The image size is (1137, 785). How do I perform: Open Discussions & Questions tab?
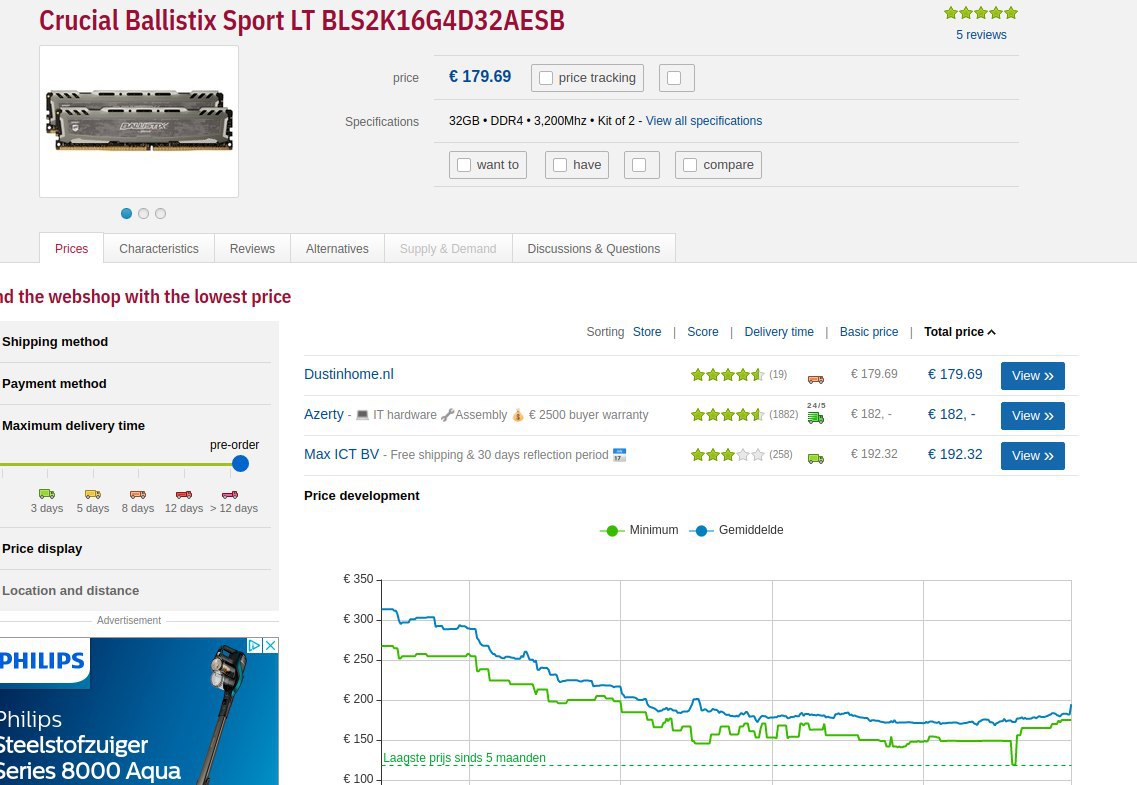[x=594, y=248]
